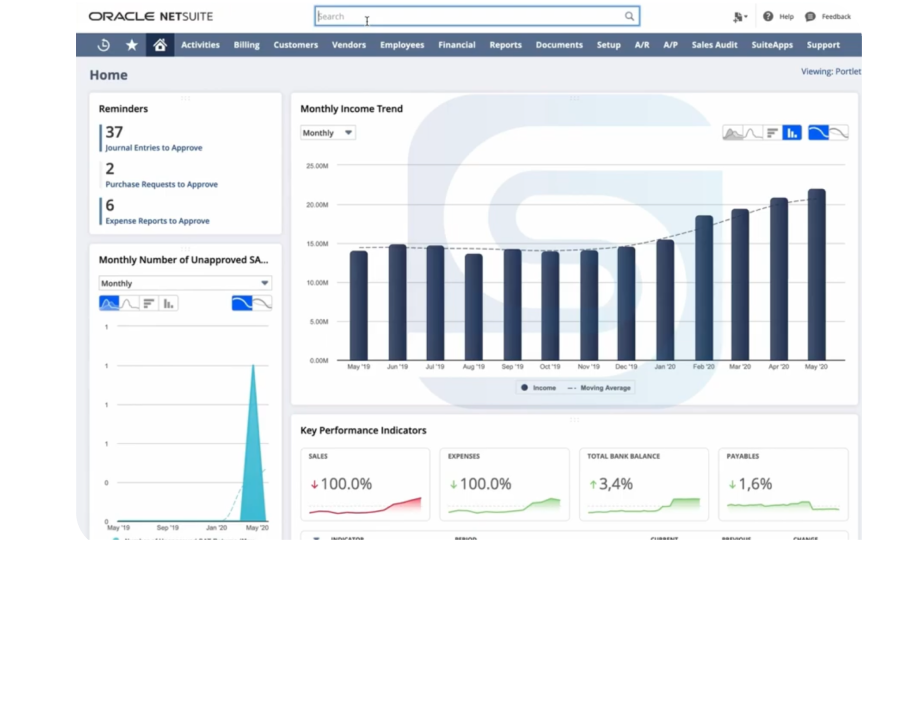Open Monthly dropdown in Unapproved SA portlet
This screenshot has height=712, width=900.
(185, 284)
